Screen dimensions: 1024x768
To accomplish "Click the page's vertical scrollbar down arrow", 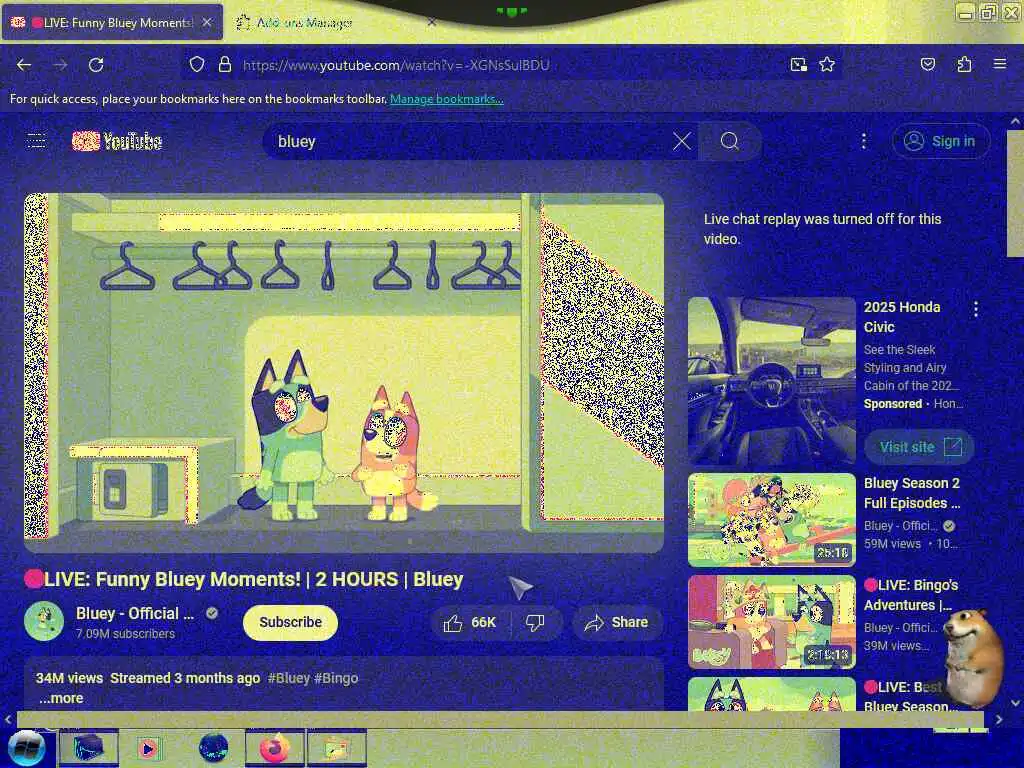I will pyautogui.click(x=1015, y=703).
